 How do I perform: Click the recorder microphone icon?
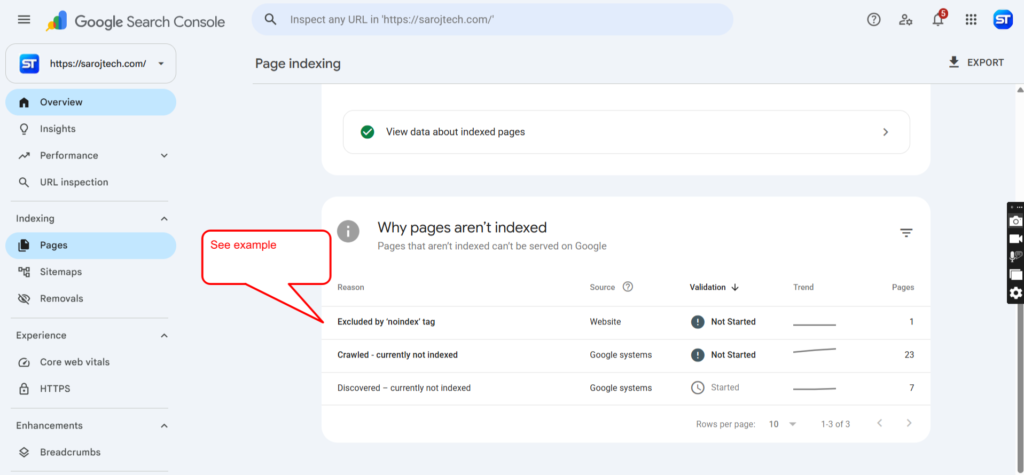1016,257
